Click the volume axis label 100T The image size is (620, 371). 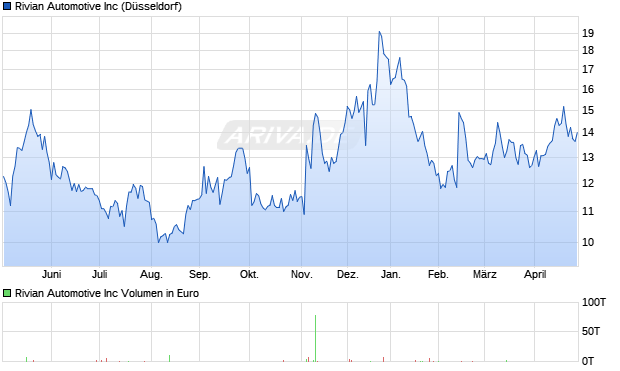(x=594, y=303)
